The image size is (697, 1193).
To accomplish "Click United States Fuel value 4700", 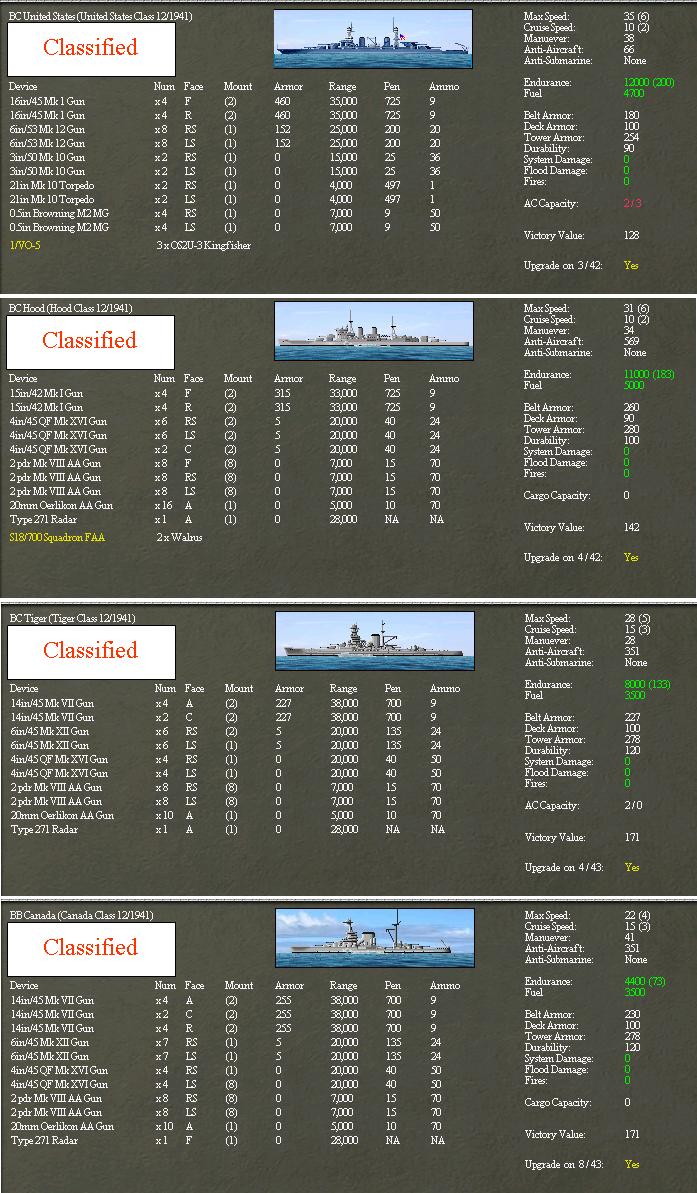I will tap(633, 93).
